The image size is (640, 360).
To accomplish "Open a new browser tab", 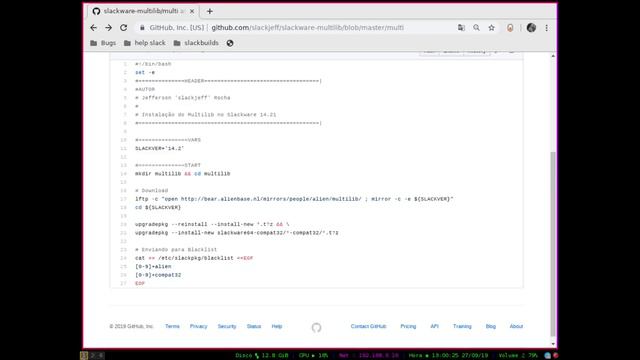I will (209, 11).
